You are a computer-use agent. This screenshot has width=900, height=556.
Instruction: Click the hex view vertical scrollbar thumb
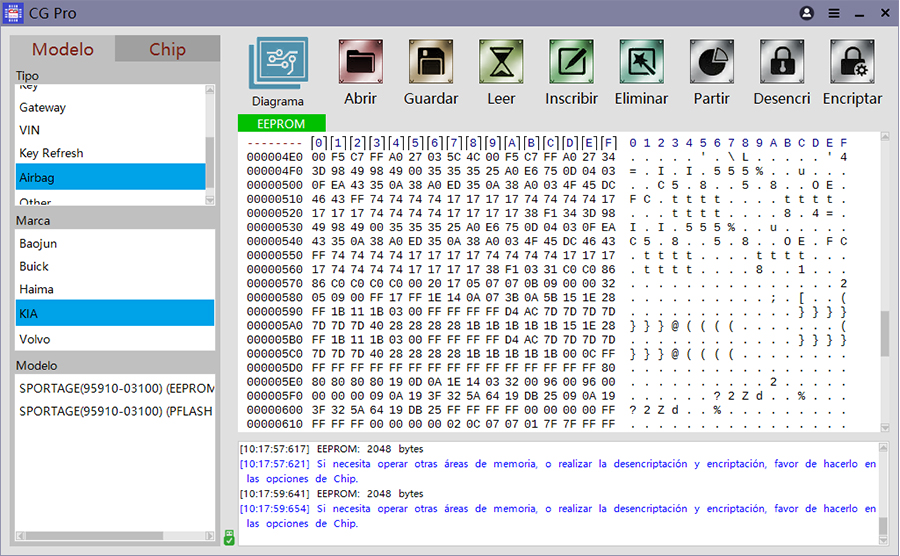coord(885,334)
